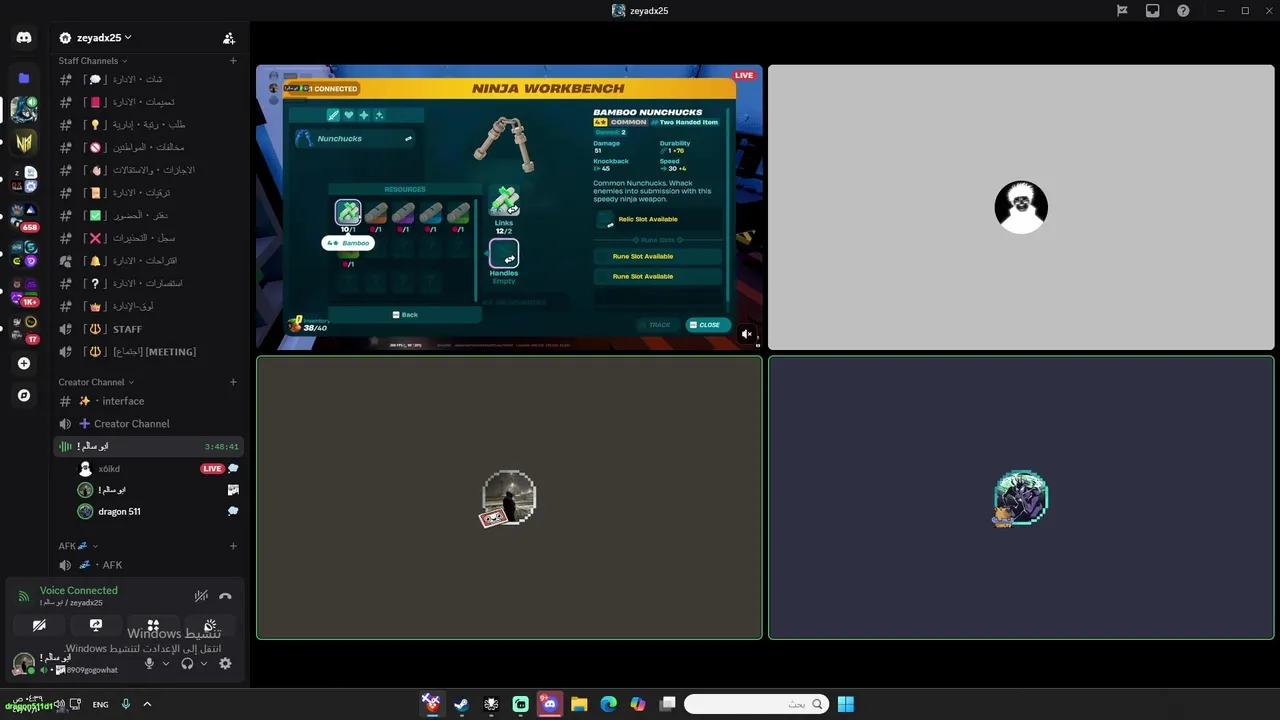Open Windows Start menu

click(846, 704)
